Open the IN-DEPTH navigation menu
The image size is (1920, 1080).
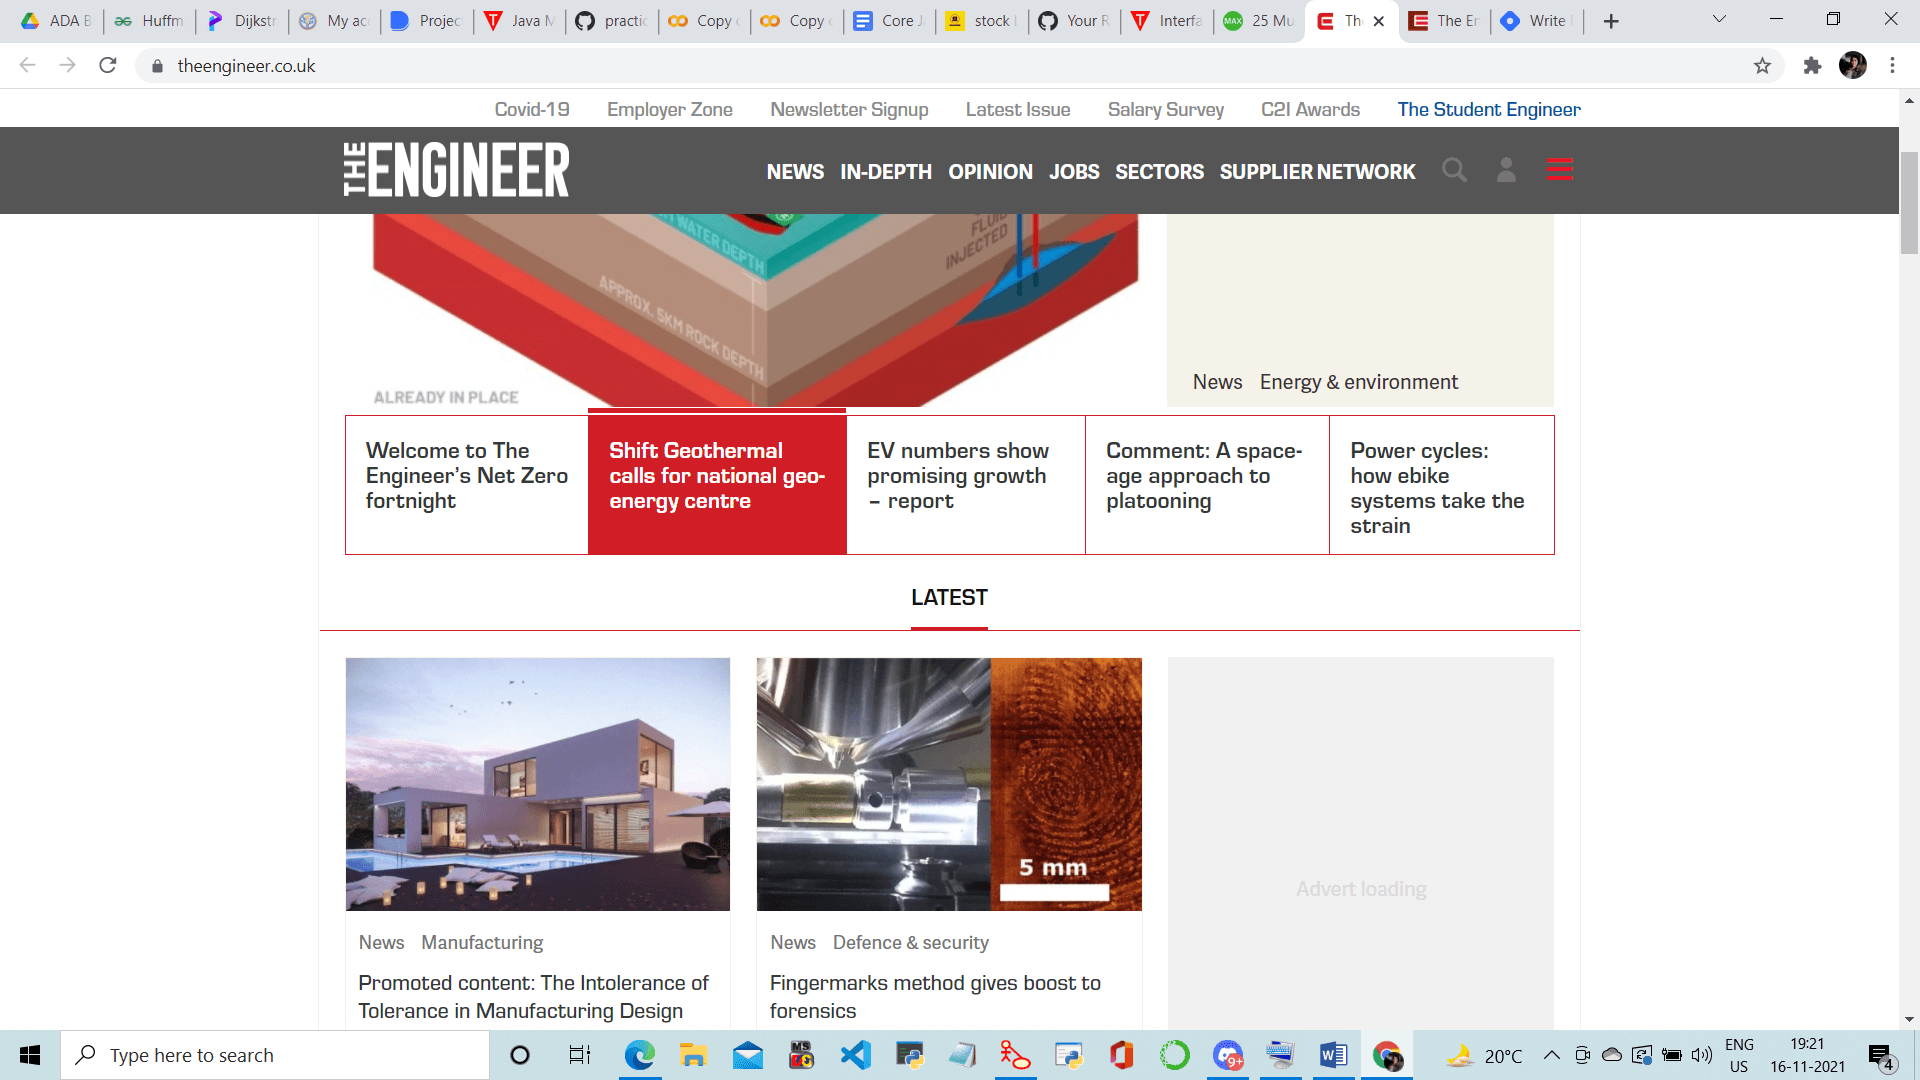tap(885, 172)
